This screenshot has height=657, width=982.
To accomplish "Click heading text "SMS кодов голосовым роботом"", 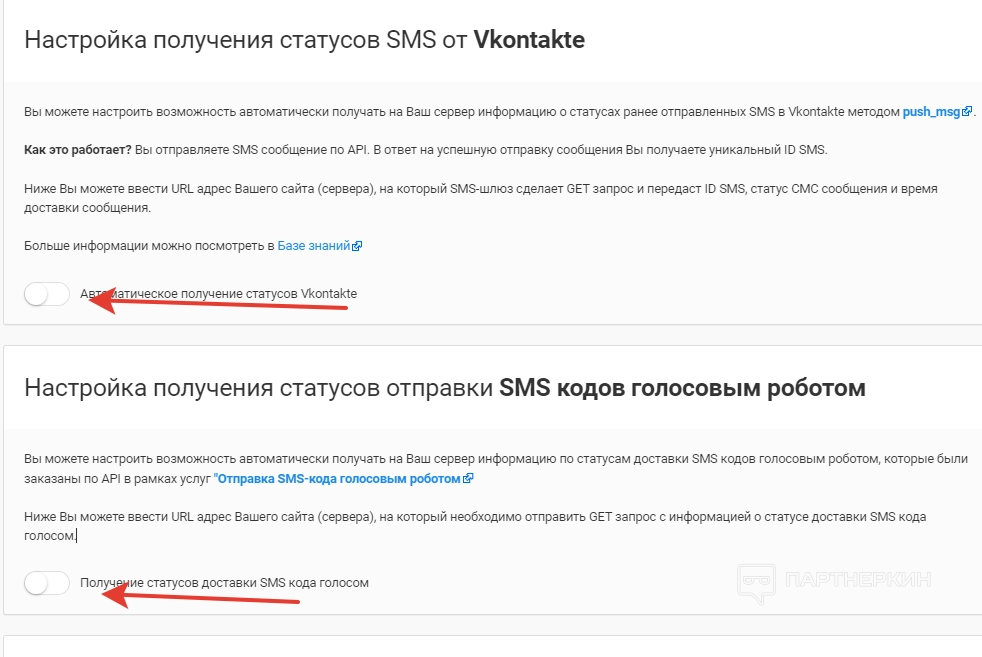I will [x=682, y=387].
